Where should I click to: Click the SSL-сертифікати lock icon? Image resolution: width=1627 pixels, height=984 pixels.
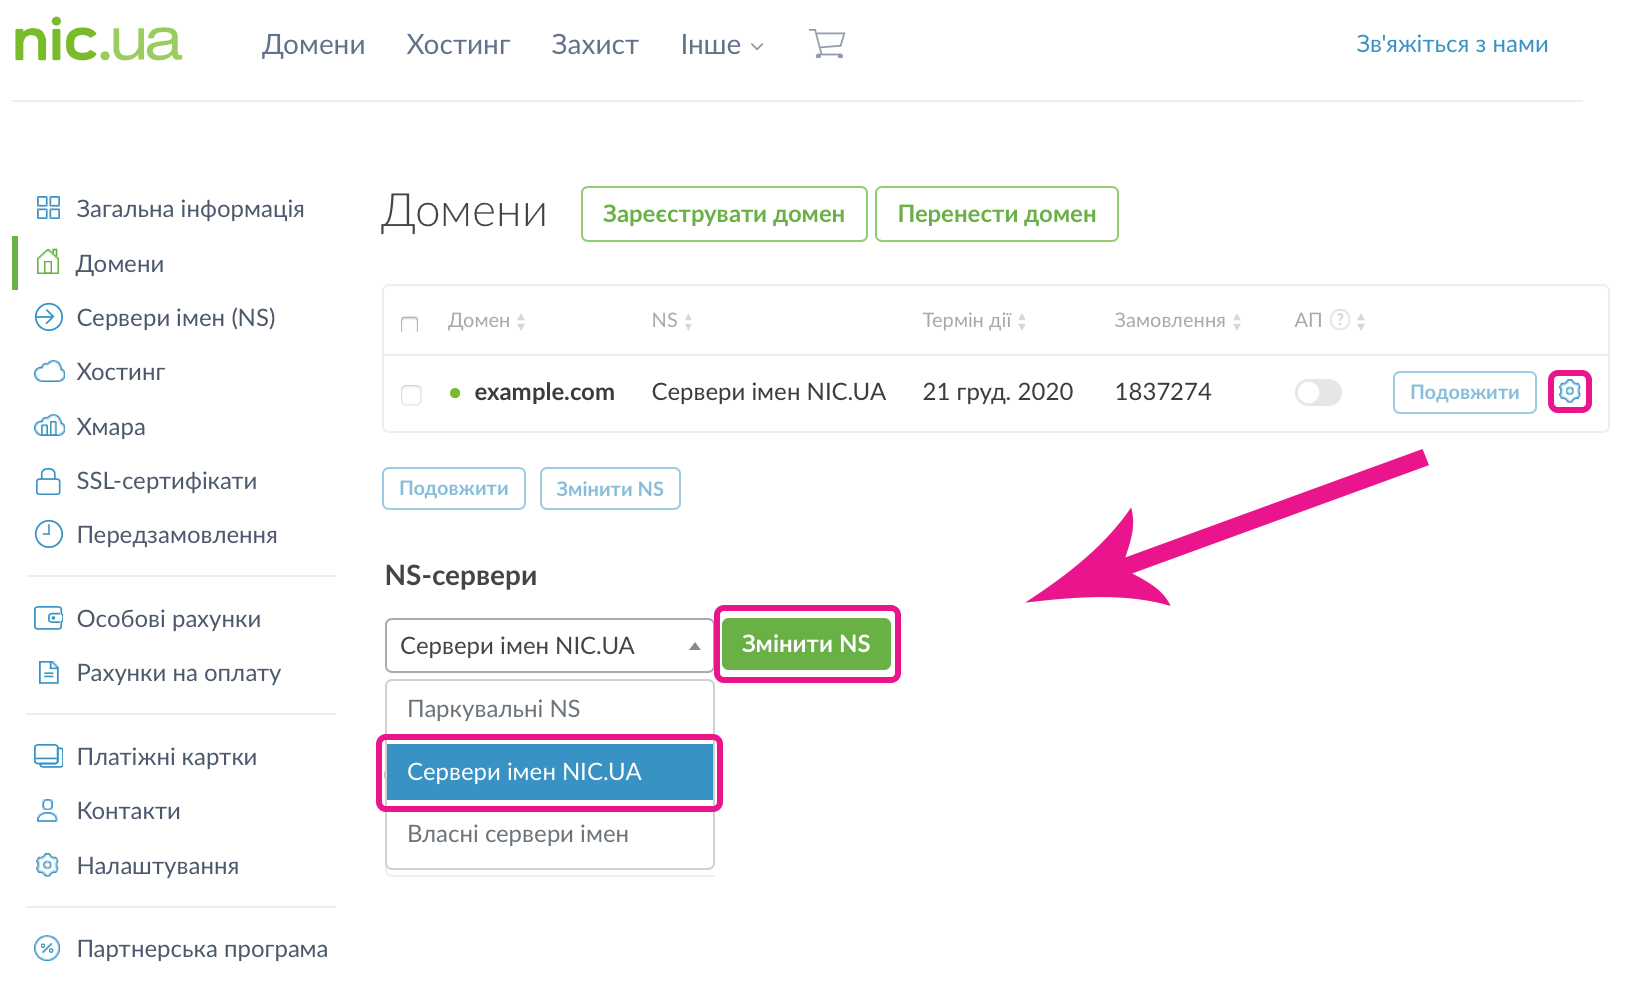coord(48,481)
